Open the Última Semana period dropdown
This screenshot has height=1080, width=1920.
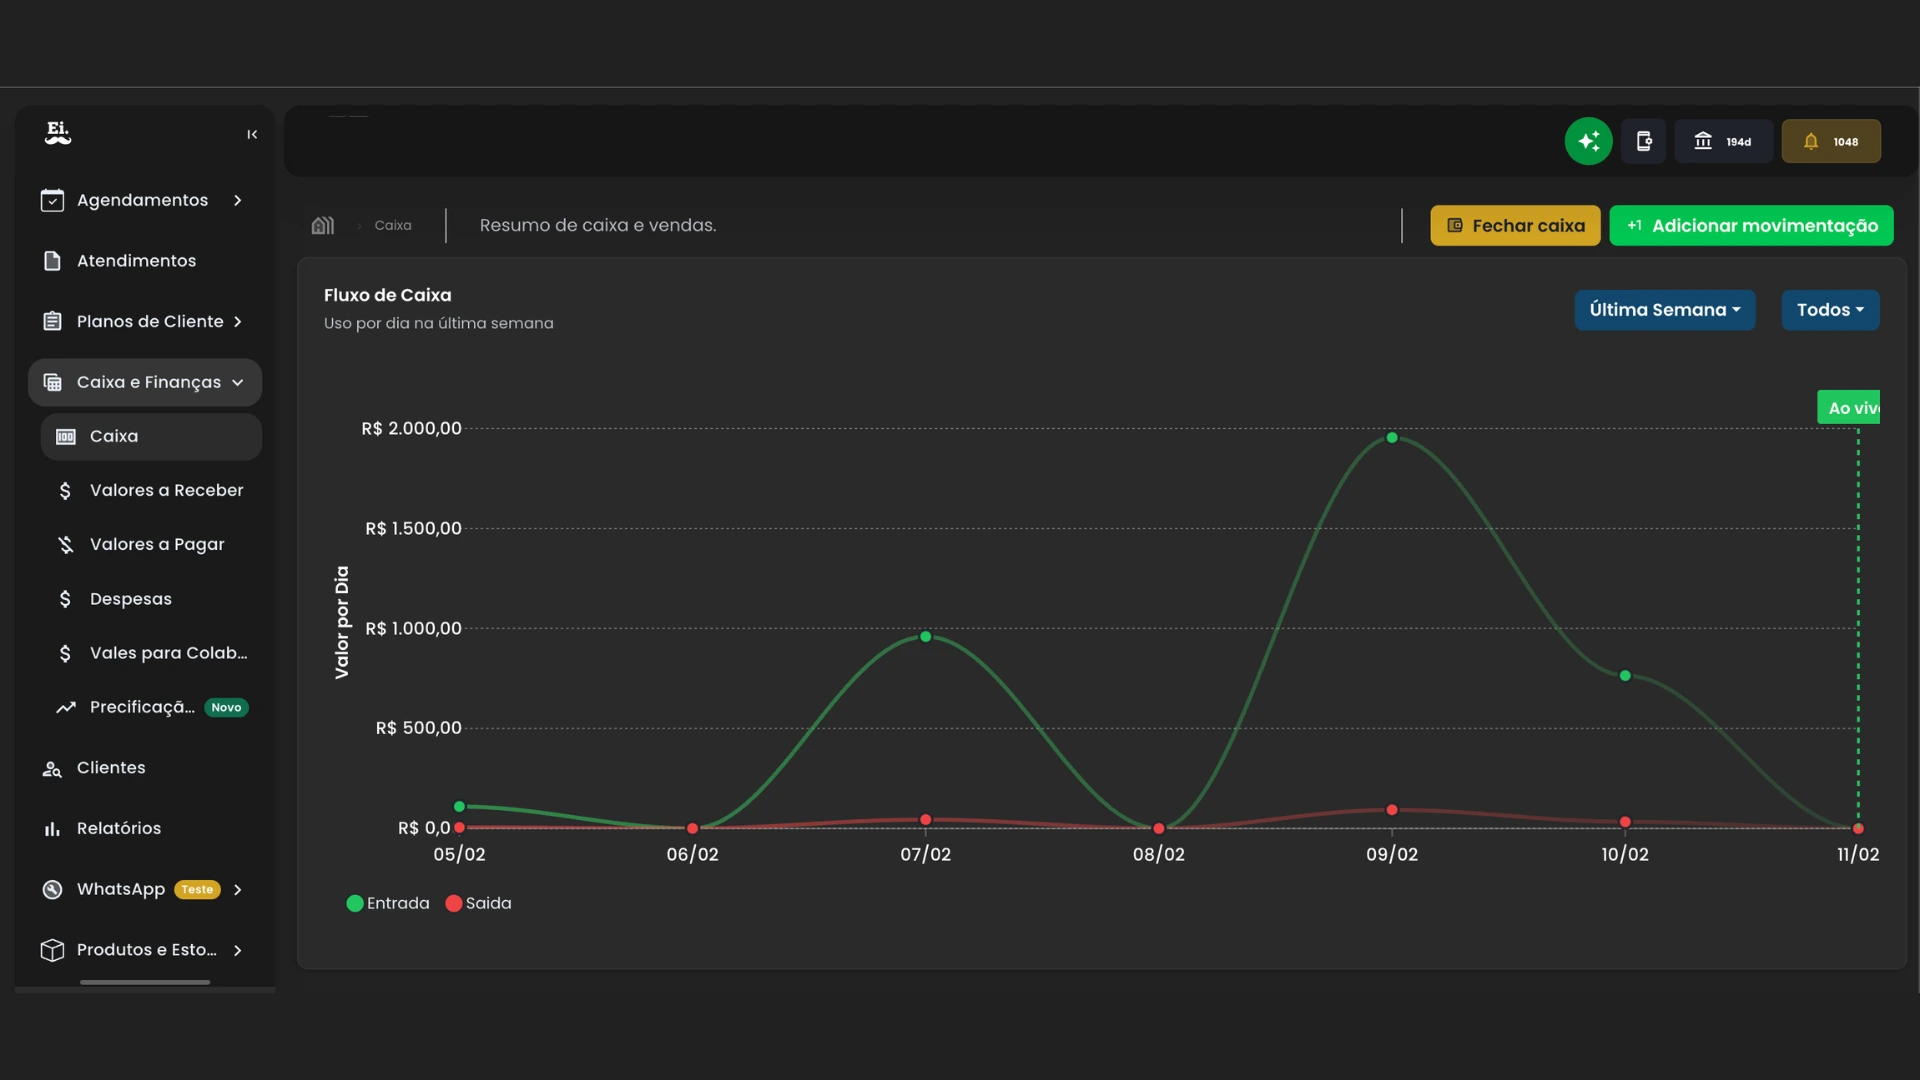1664,310
